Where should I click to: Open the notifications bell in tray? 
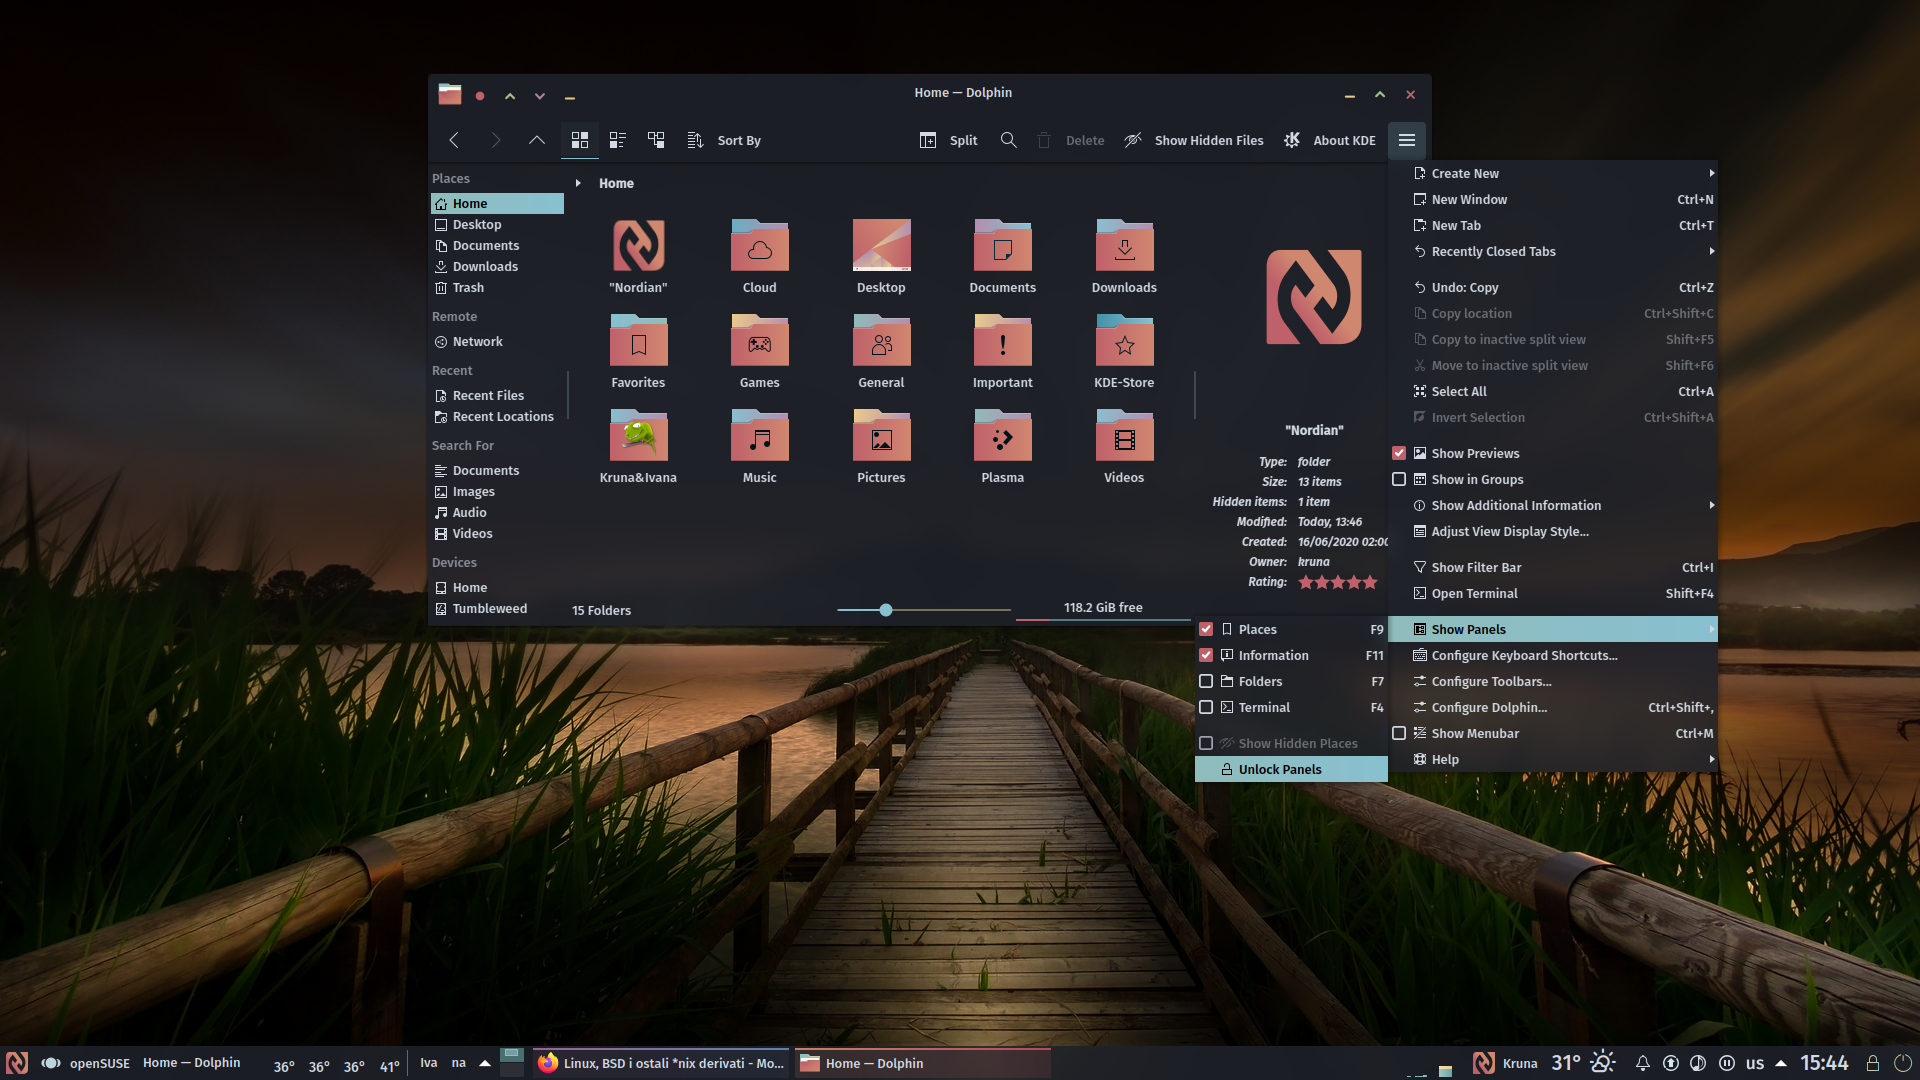coord(1642,1063)
